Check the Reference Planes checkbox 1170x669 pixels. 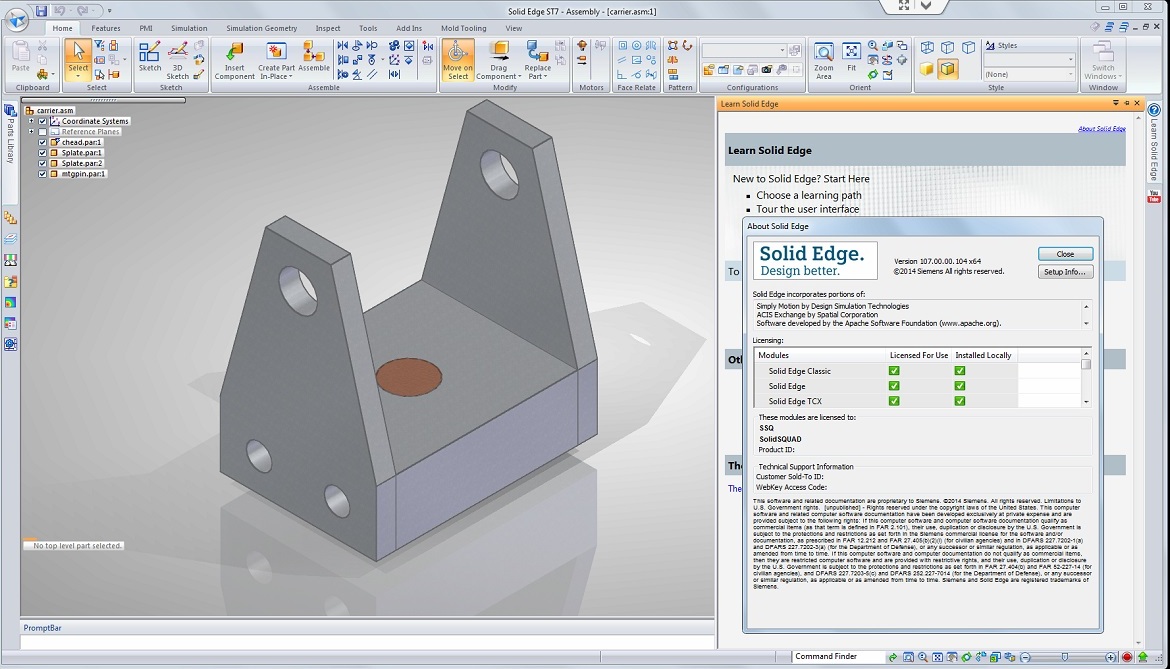[43, 131]
